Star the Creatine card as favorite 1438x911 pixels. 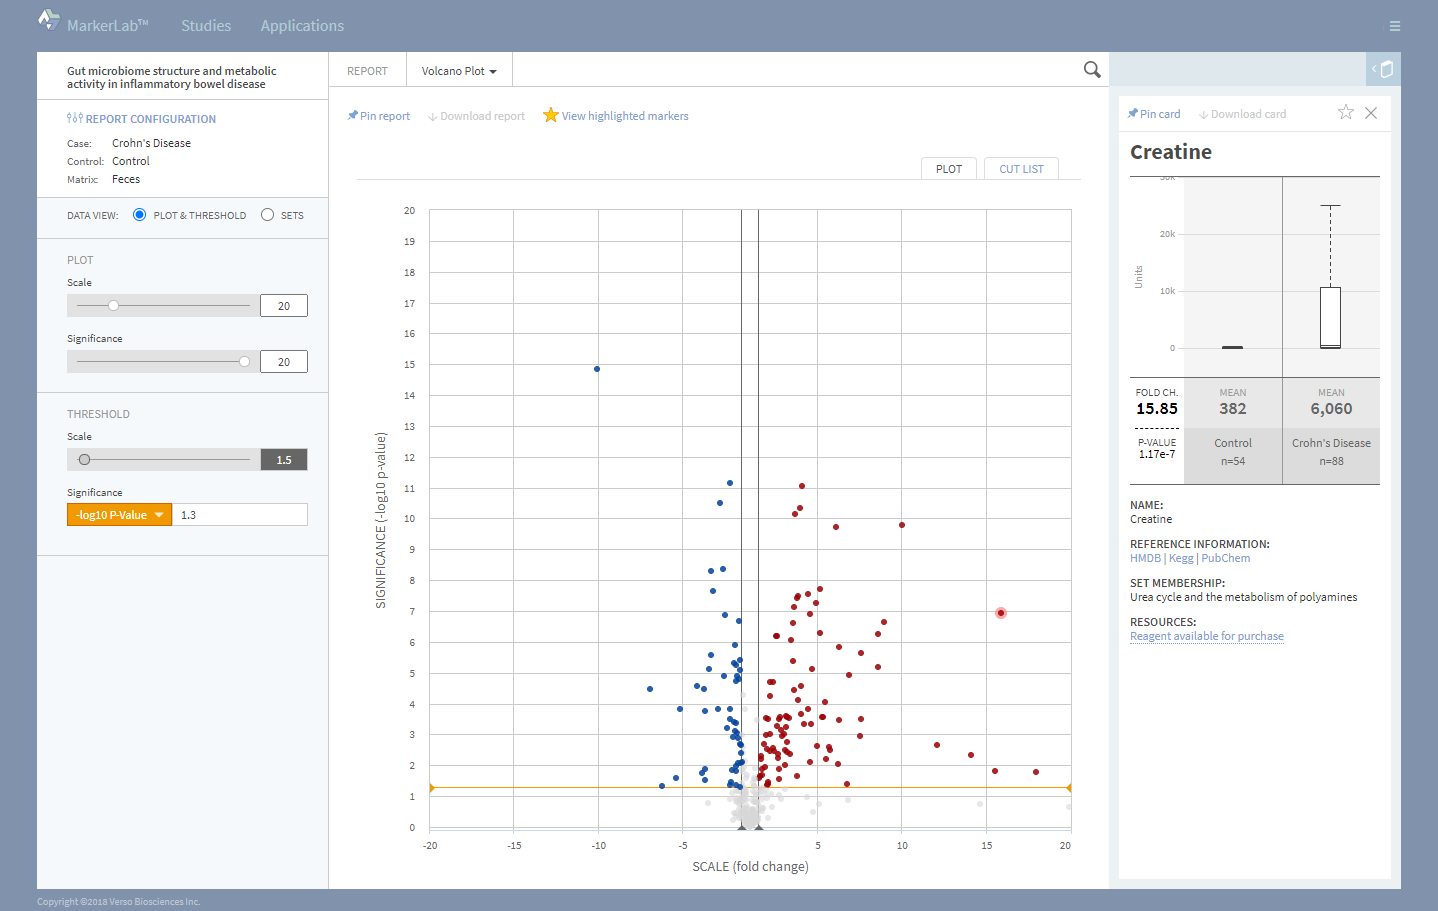tap(1345, 113)
